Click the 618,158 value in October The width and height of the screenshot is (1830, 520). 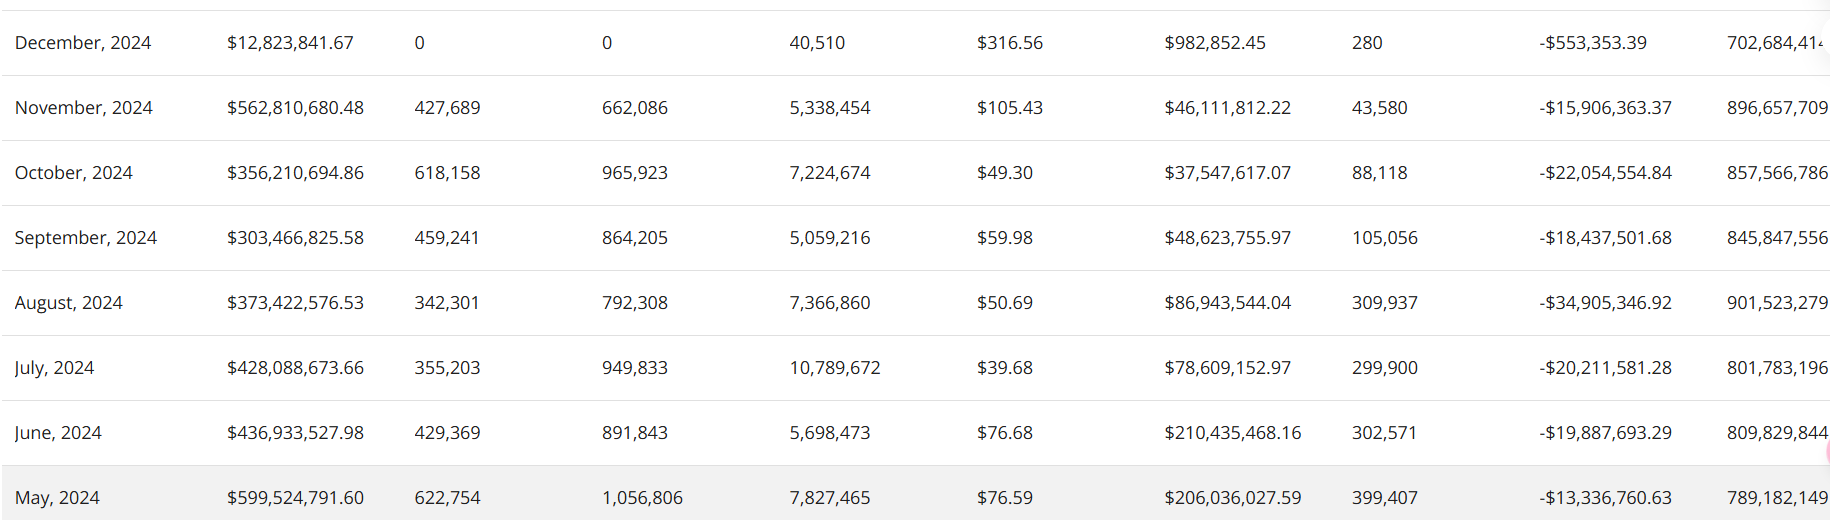[x=447, y=173]
